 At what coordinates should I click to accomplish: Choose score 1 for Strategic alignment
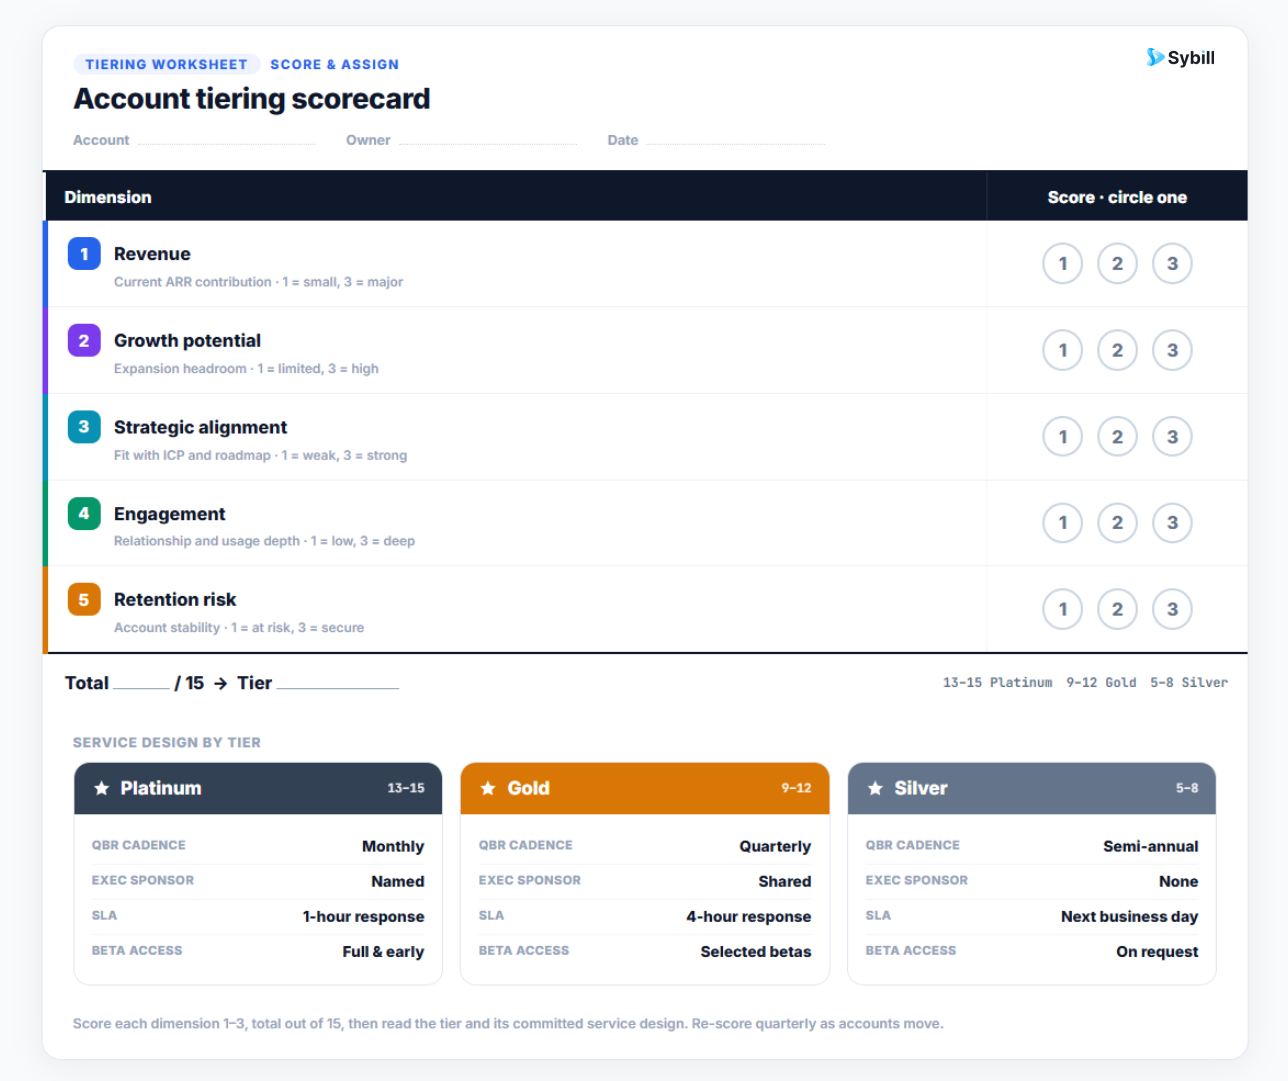(1063, 436)
